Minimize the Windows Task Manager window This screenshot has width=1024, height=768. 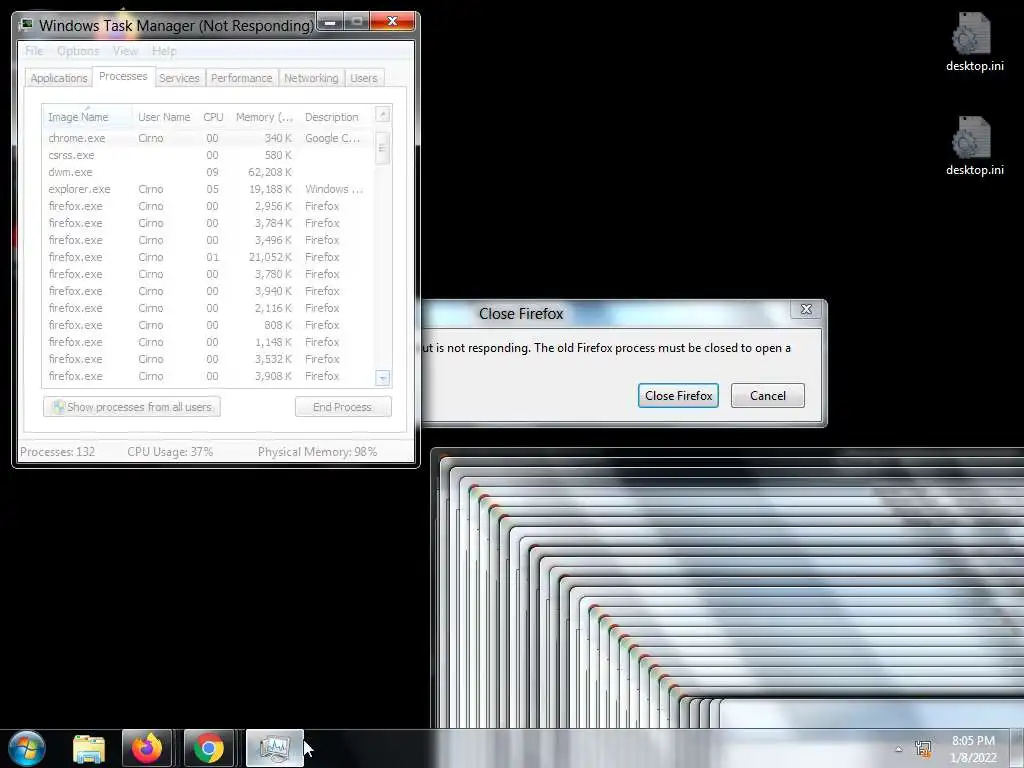[x=330, y=22]
